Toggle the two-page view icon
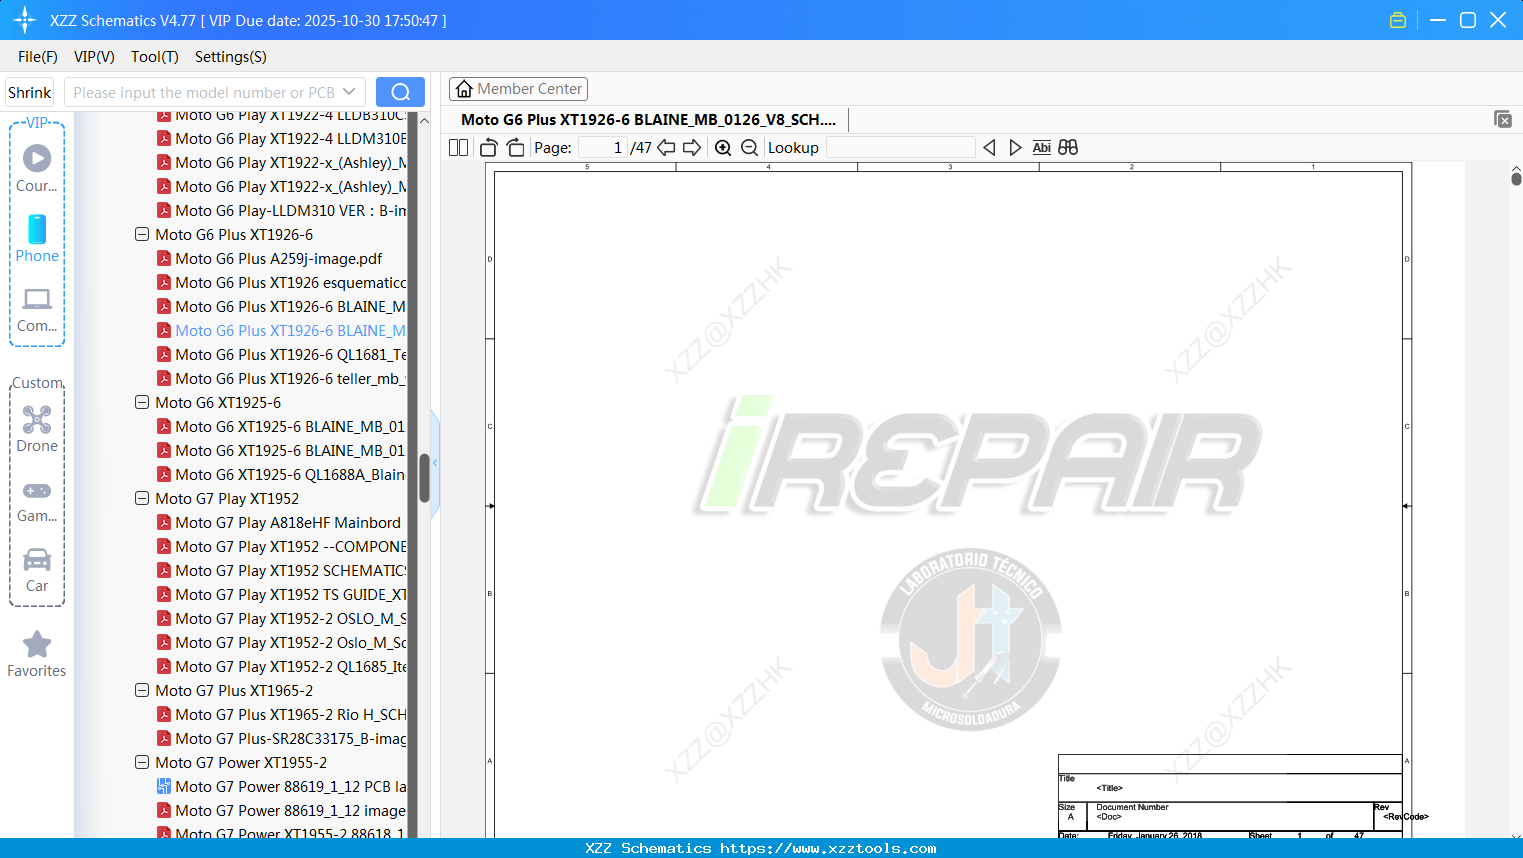Image resolution: width=1523 pixels, height=858 pixels. coord(458,148)
